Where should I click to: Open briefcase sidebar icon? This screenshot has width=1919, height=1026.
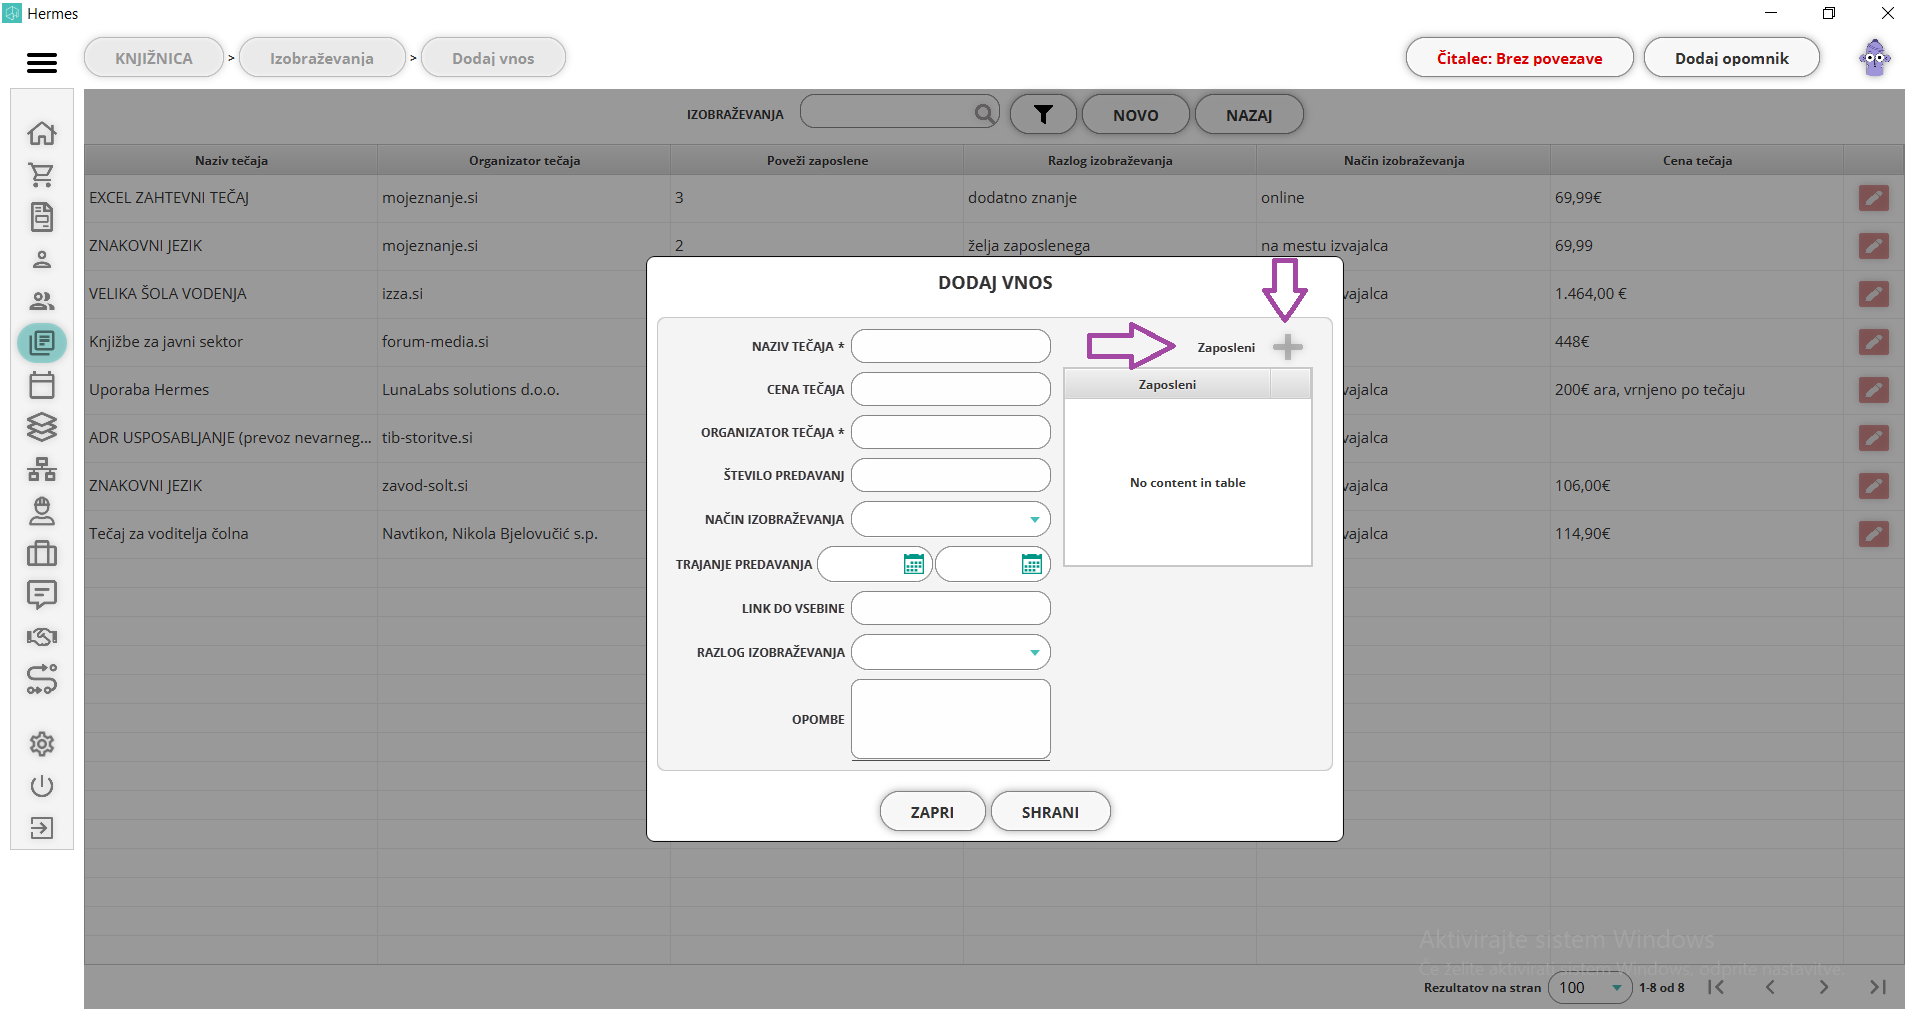point(42,553)
